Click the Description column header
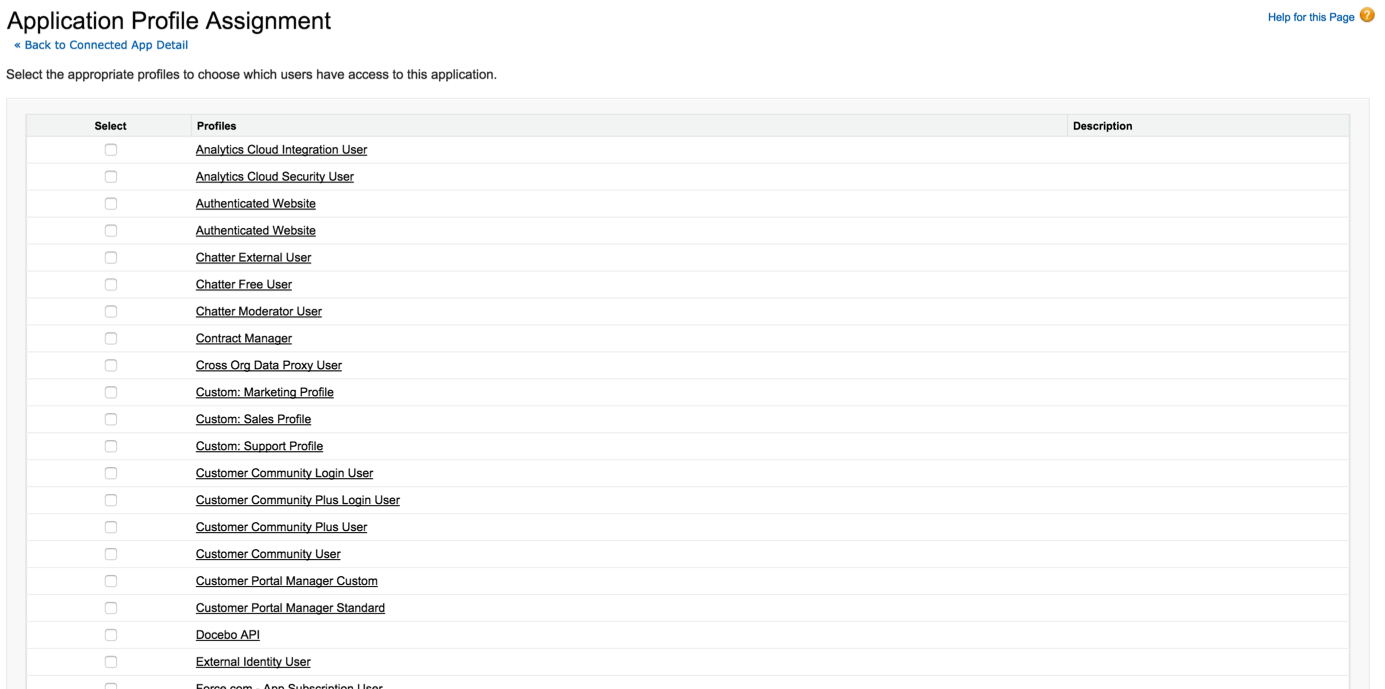1385x689 pixels. 1102,126
